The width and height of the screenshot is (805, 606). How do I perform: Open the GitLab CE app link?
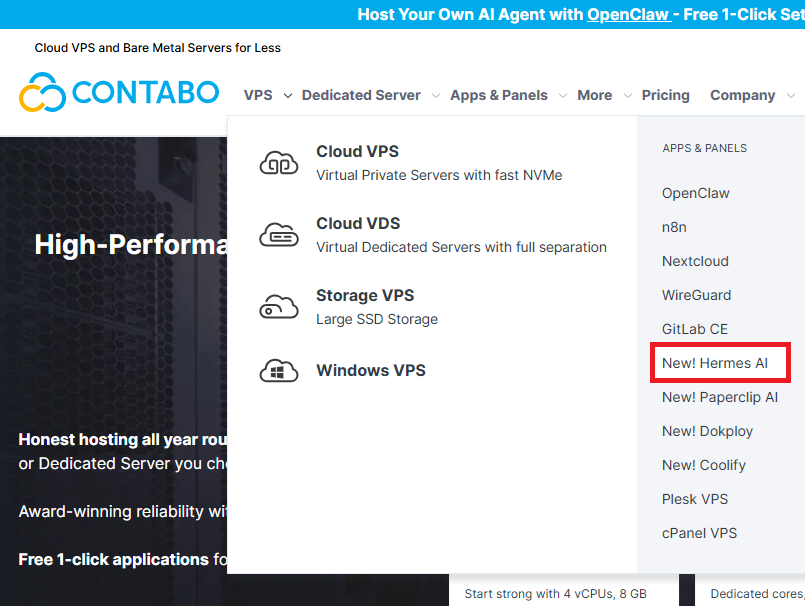[x=695, y=329]
